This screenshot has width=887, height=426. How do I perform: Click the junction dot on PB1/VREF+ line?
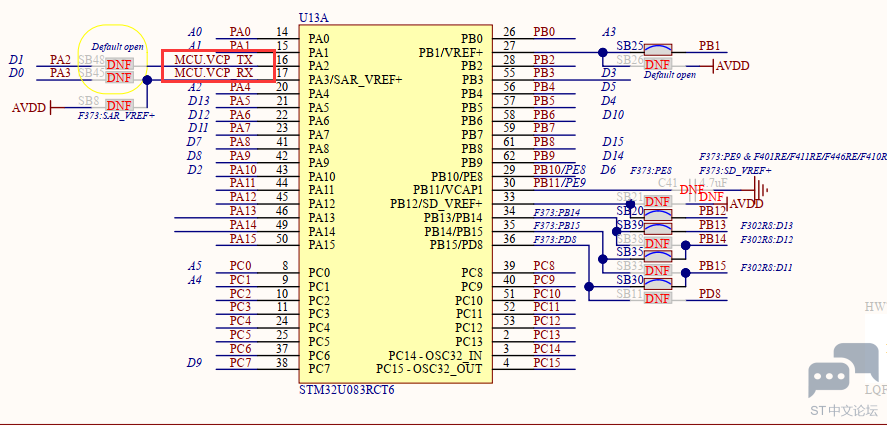(603, 53)
